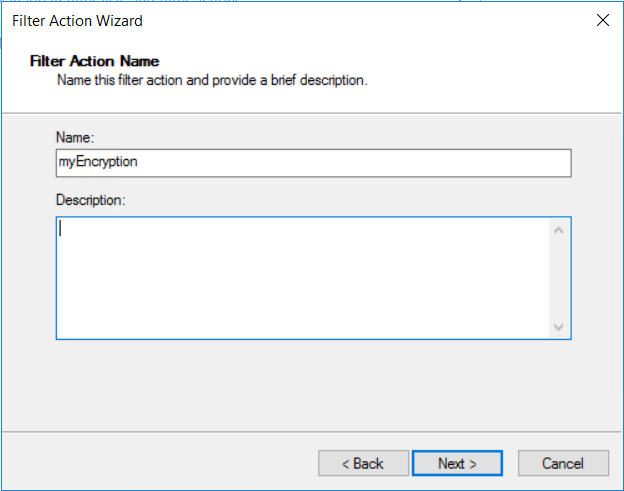Close the wizard with the X icon
The height and width of the screenshot is (491, 624).
602,20
